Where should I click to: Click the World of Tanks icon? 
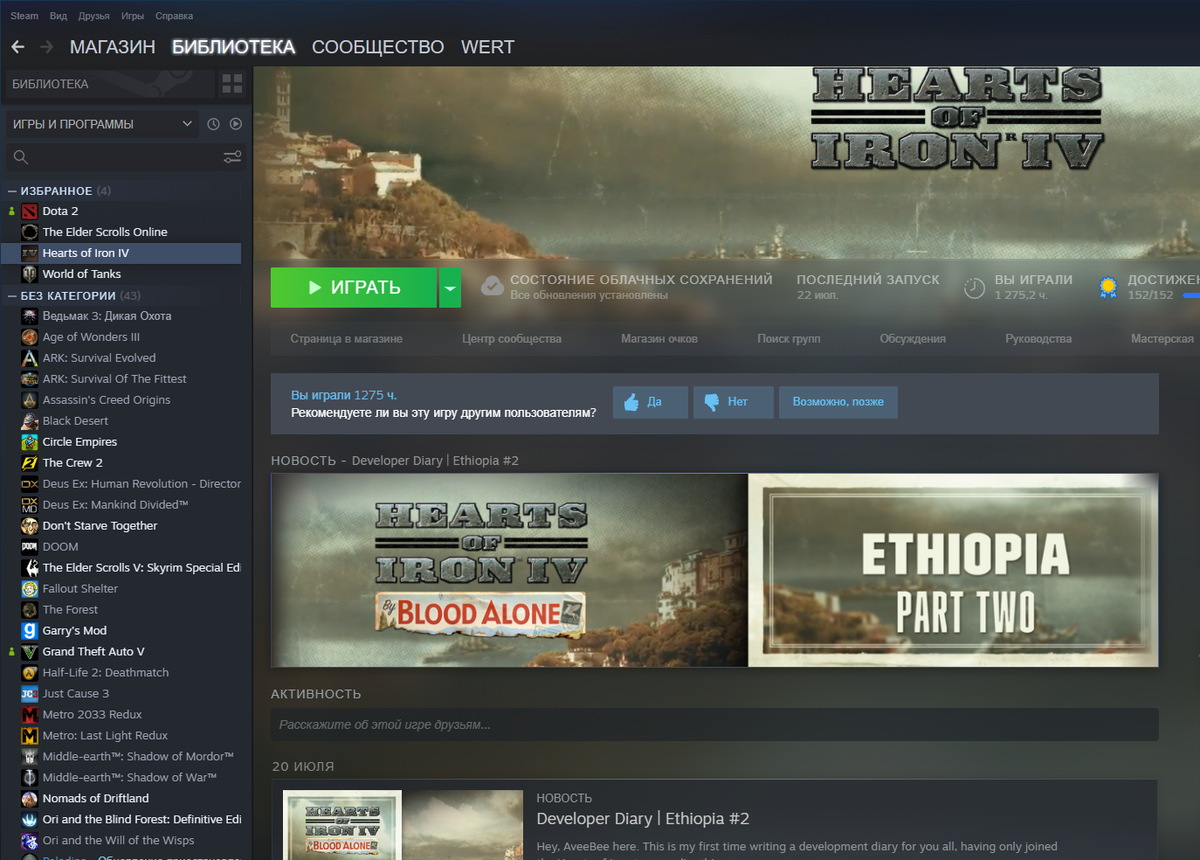coord(30,274)
